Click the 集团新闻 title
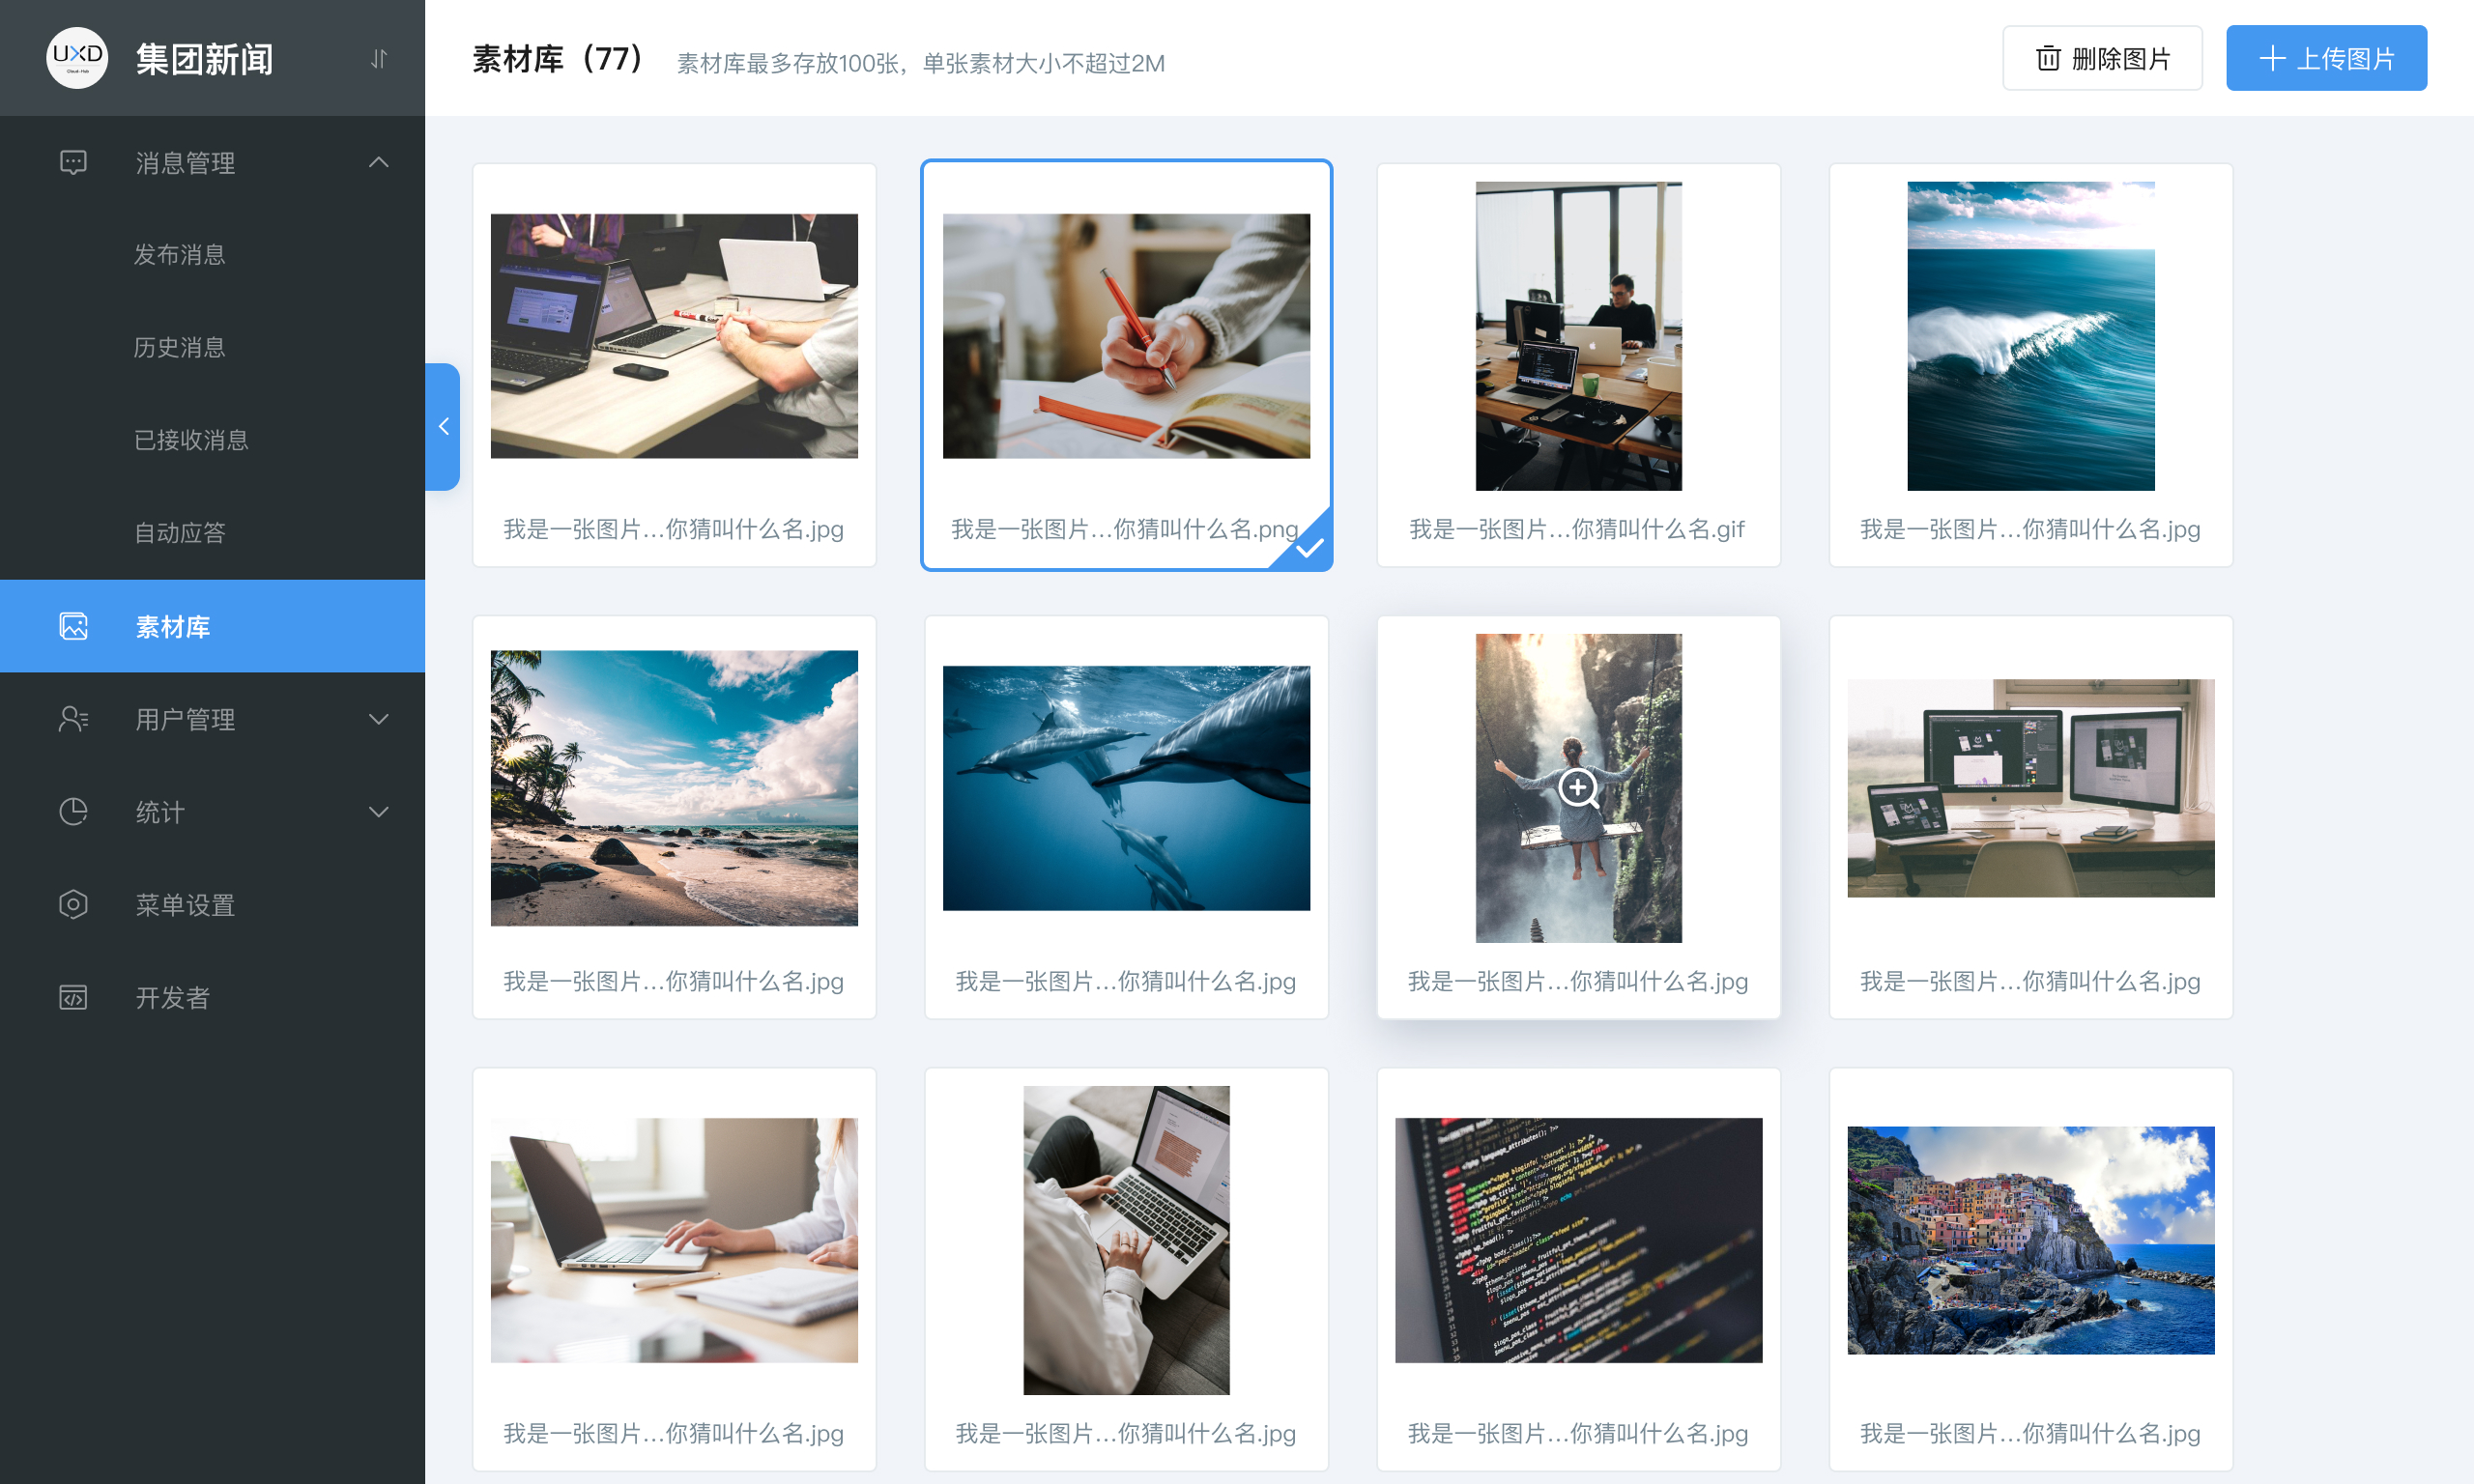 (x=205, y=59)
